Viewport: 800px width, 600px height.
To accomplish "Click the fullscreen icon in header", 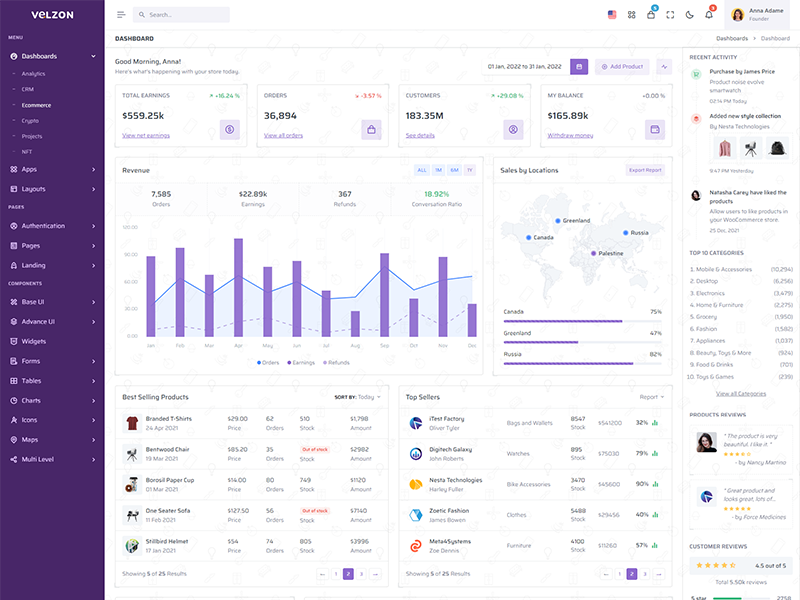I will [x=671, y=15].
